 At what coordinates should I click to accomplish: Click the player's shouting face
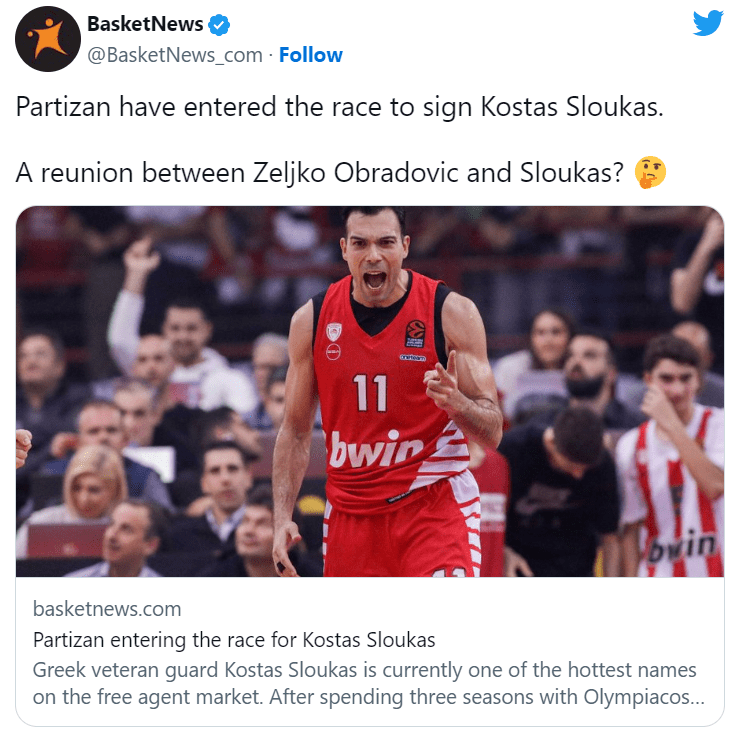(375, 260)
